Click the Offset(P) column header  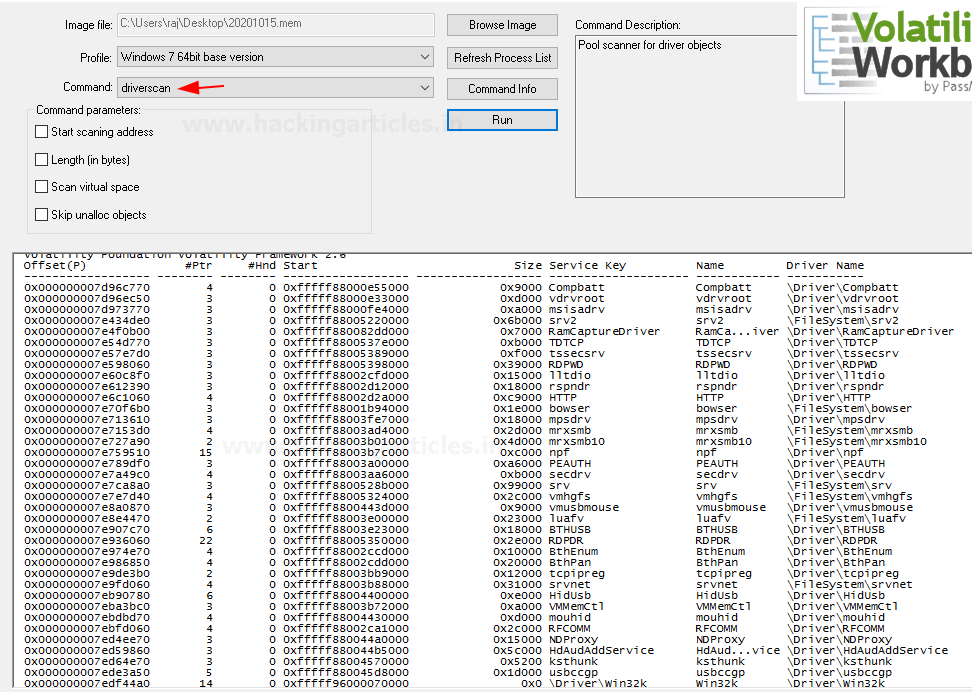point(55,265)
